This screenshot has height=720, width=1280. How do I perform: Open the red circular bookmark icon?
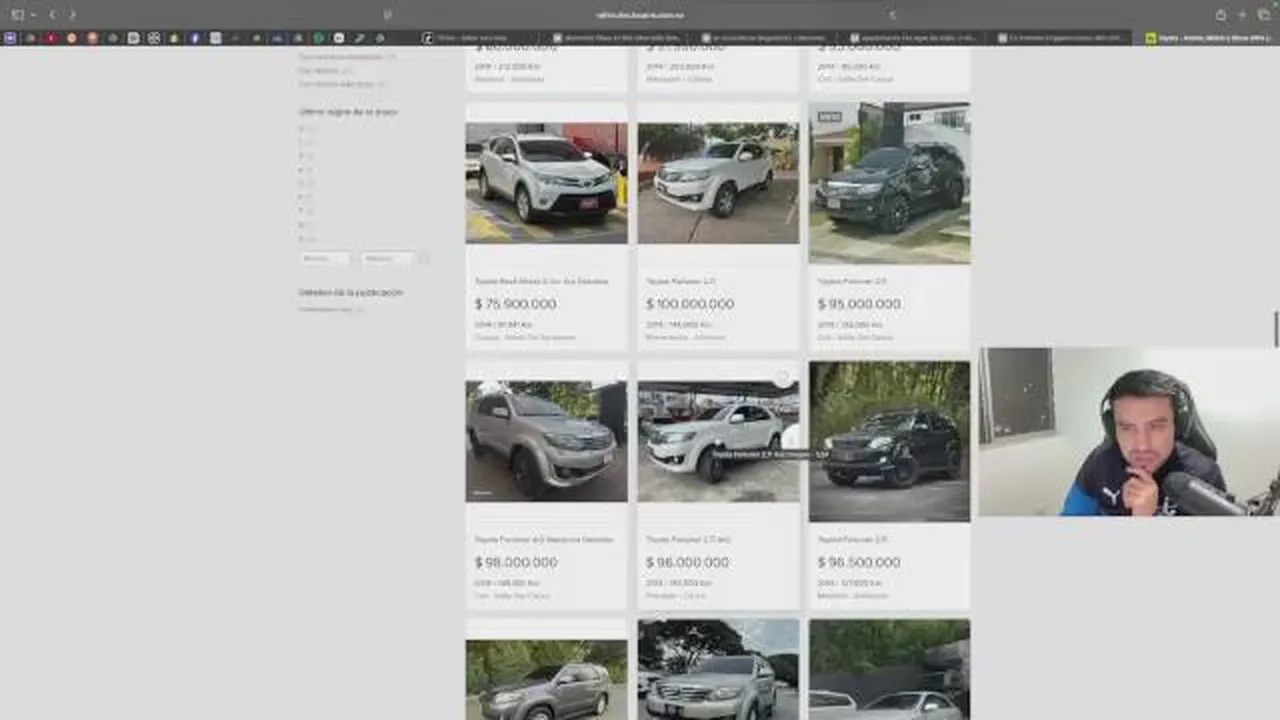[x=51, y=38]
